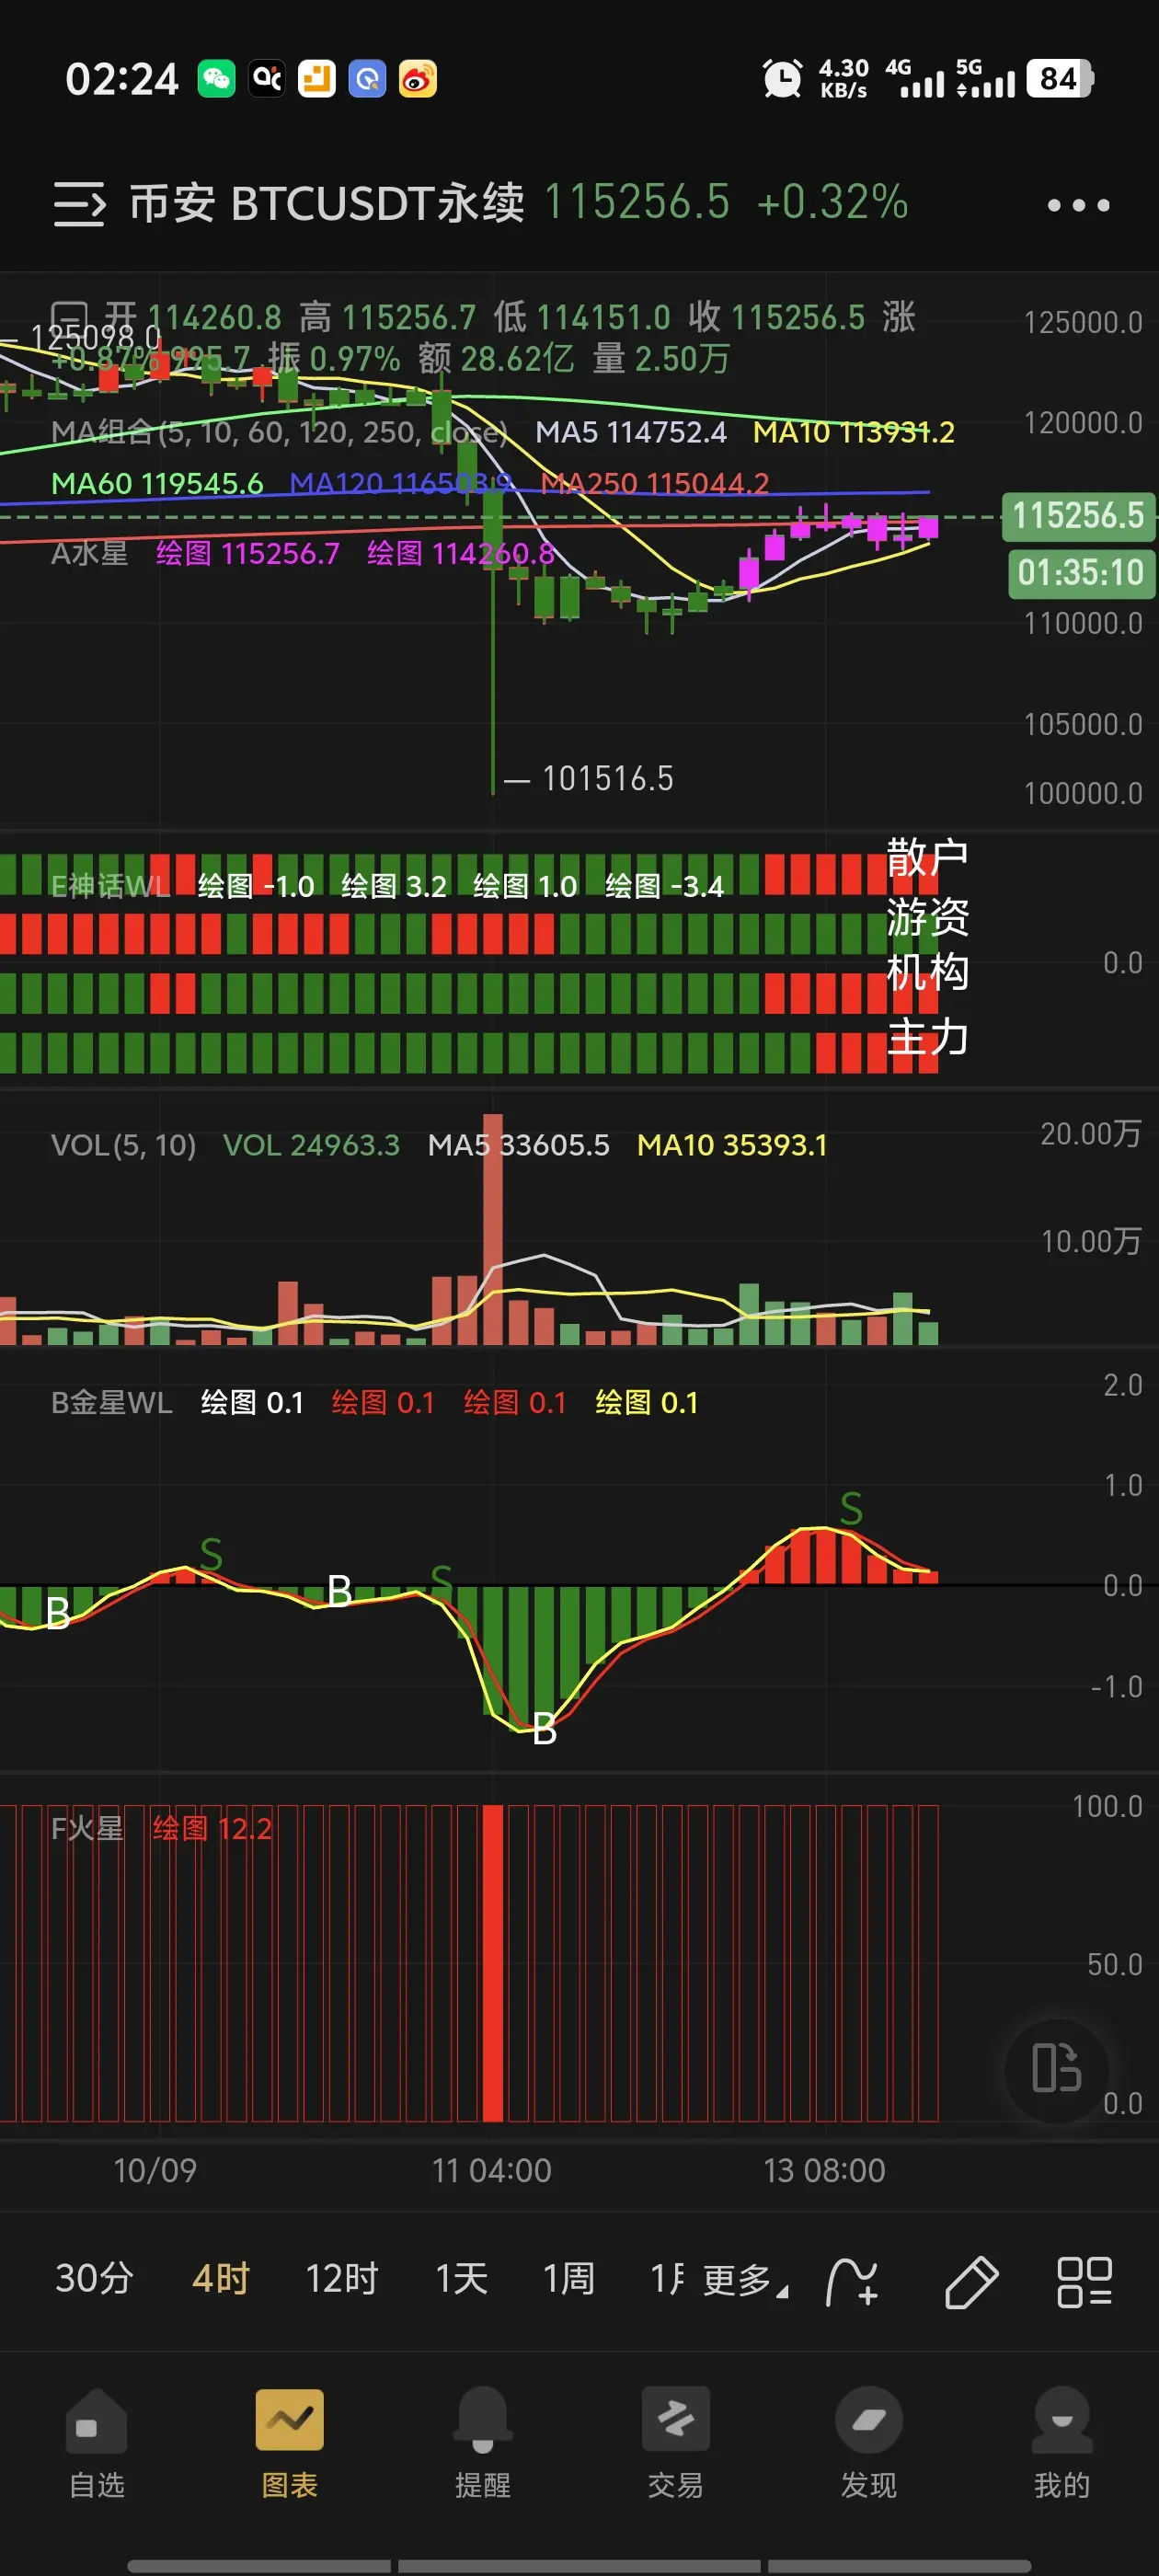Select the 1天 timeframe
The image size is (1159, 2576).
[x=461, y=2279]
